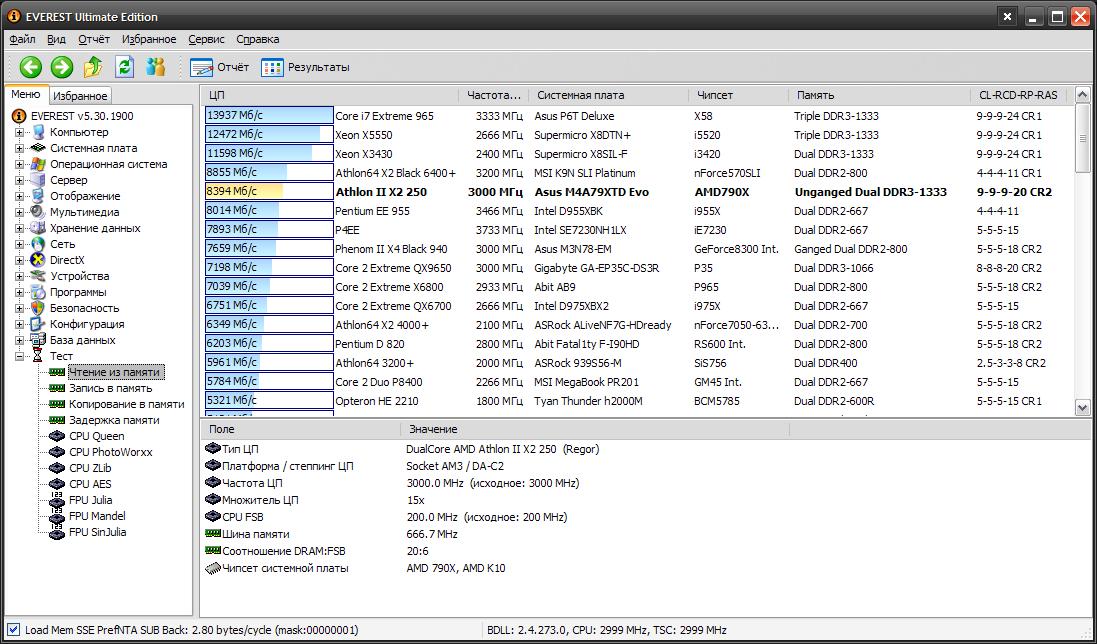Viewport: 1097px width, 644px height.
Task: Expand the Операционная система tree node
Action: click(x=20, y=164)
